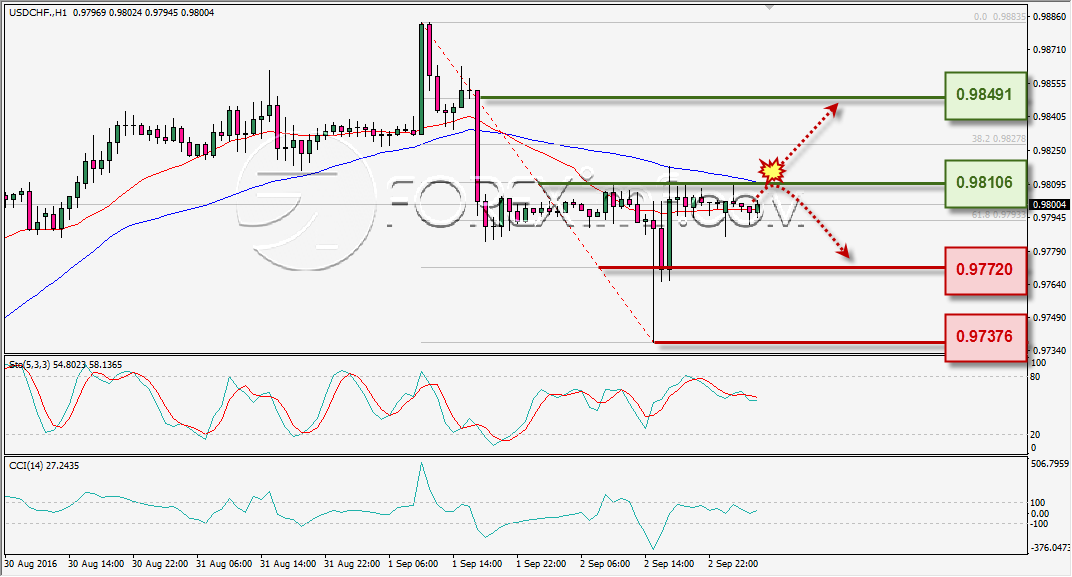Click the 0.98710 price axis value
1072x577 pixels.
(x=1049, y=50)
